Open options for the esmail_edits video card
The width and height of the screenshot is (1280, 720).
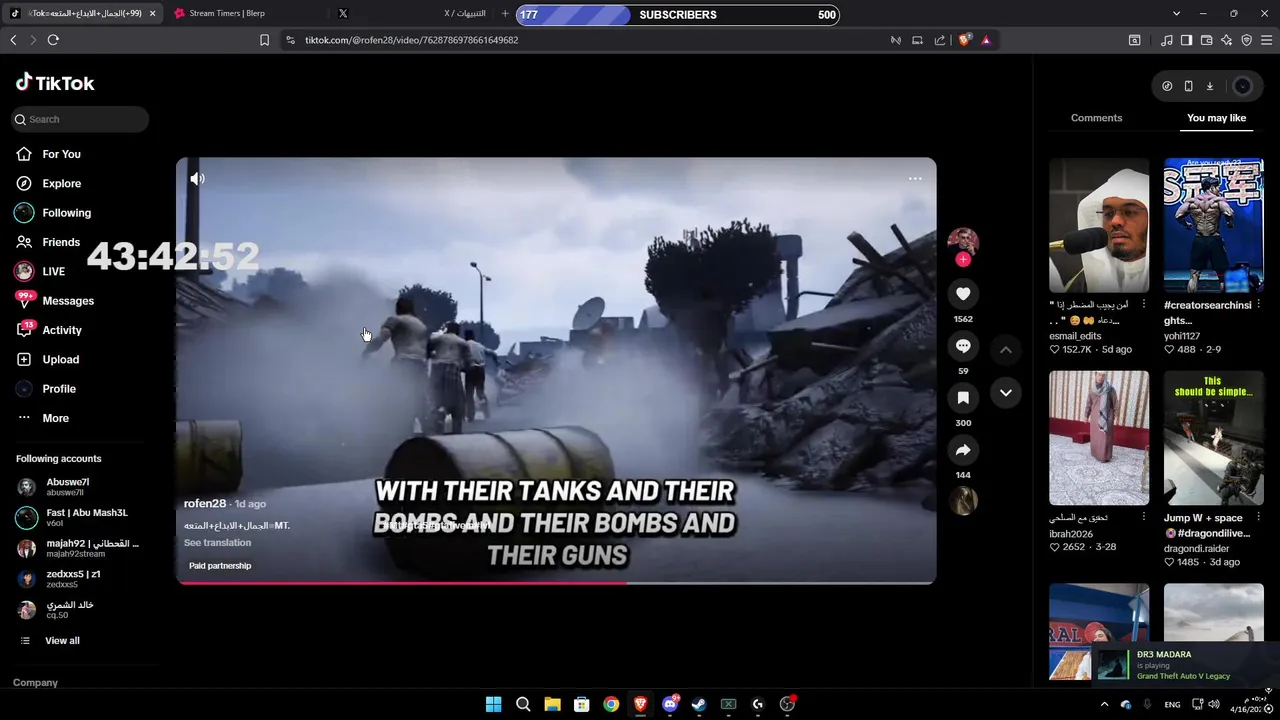click(1144, 305)
